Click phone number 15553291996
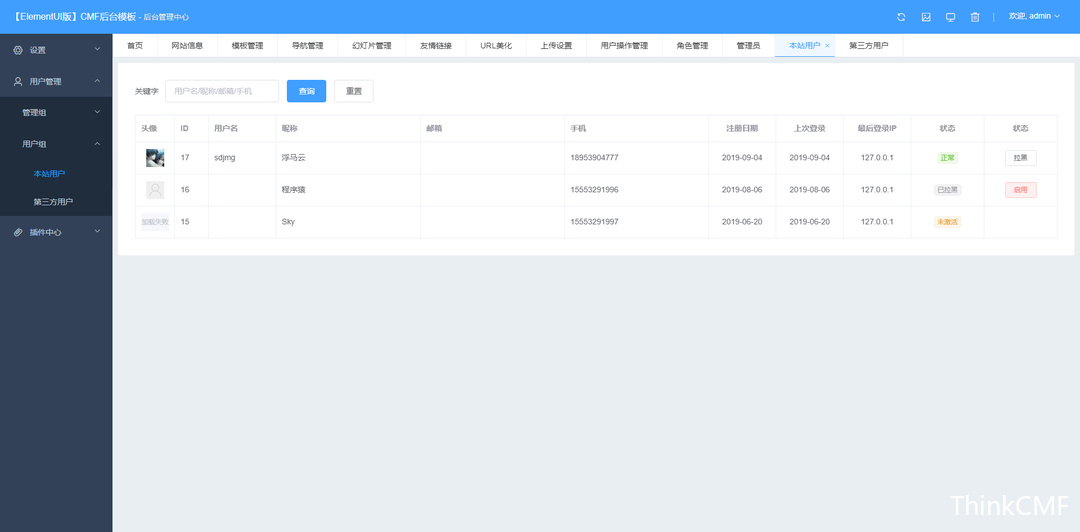 tap(594, 190)
